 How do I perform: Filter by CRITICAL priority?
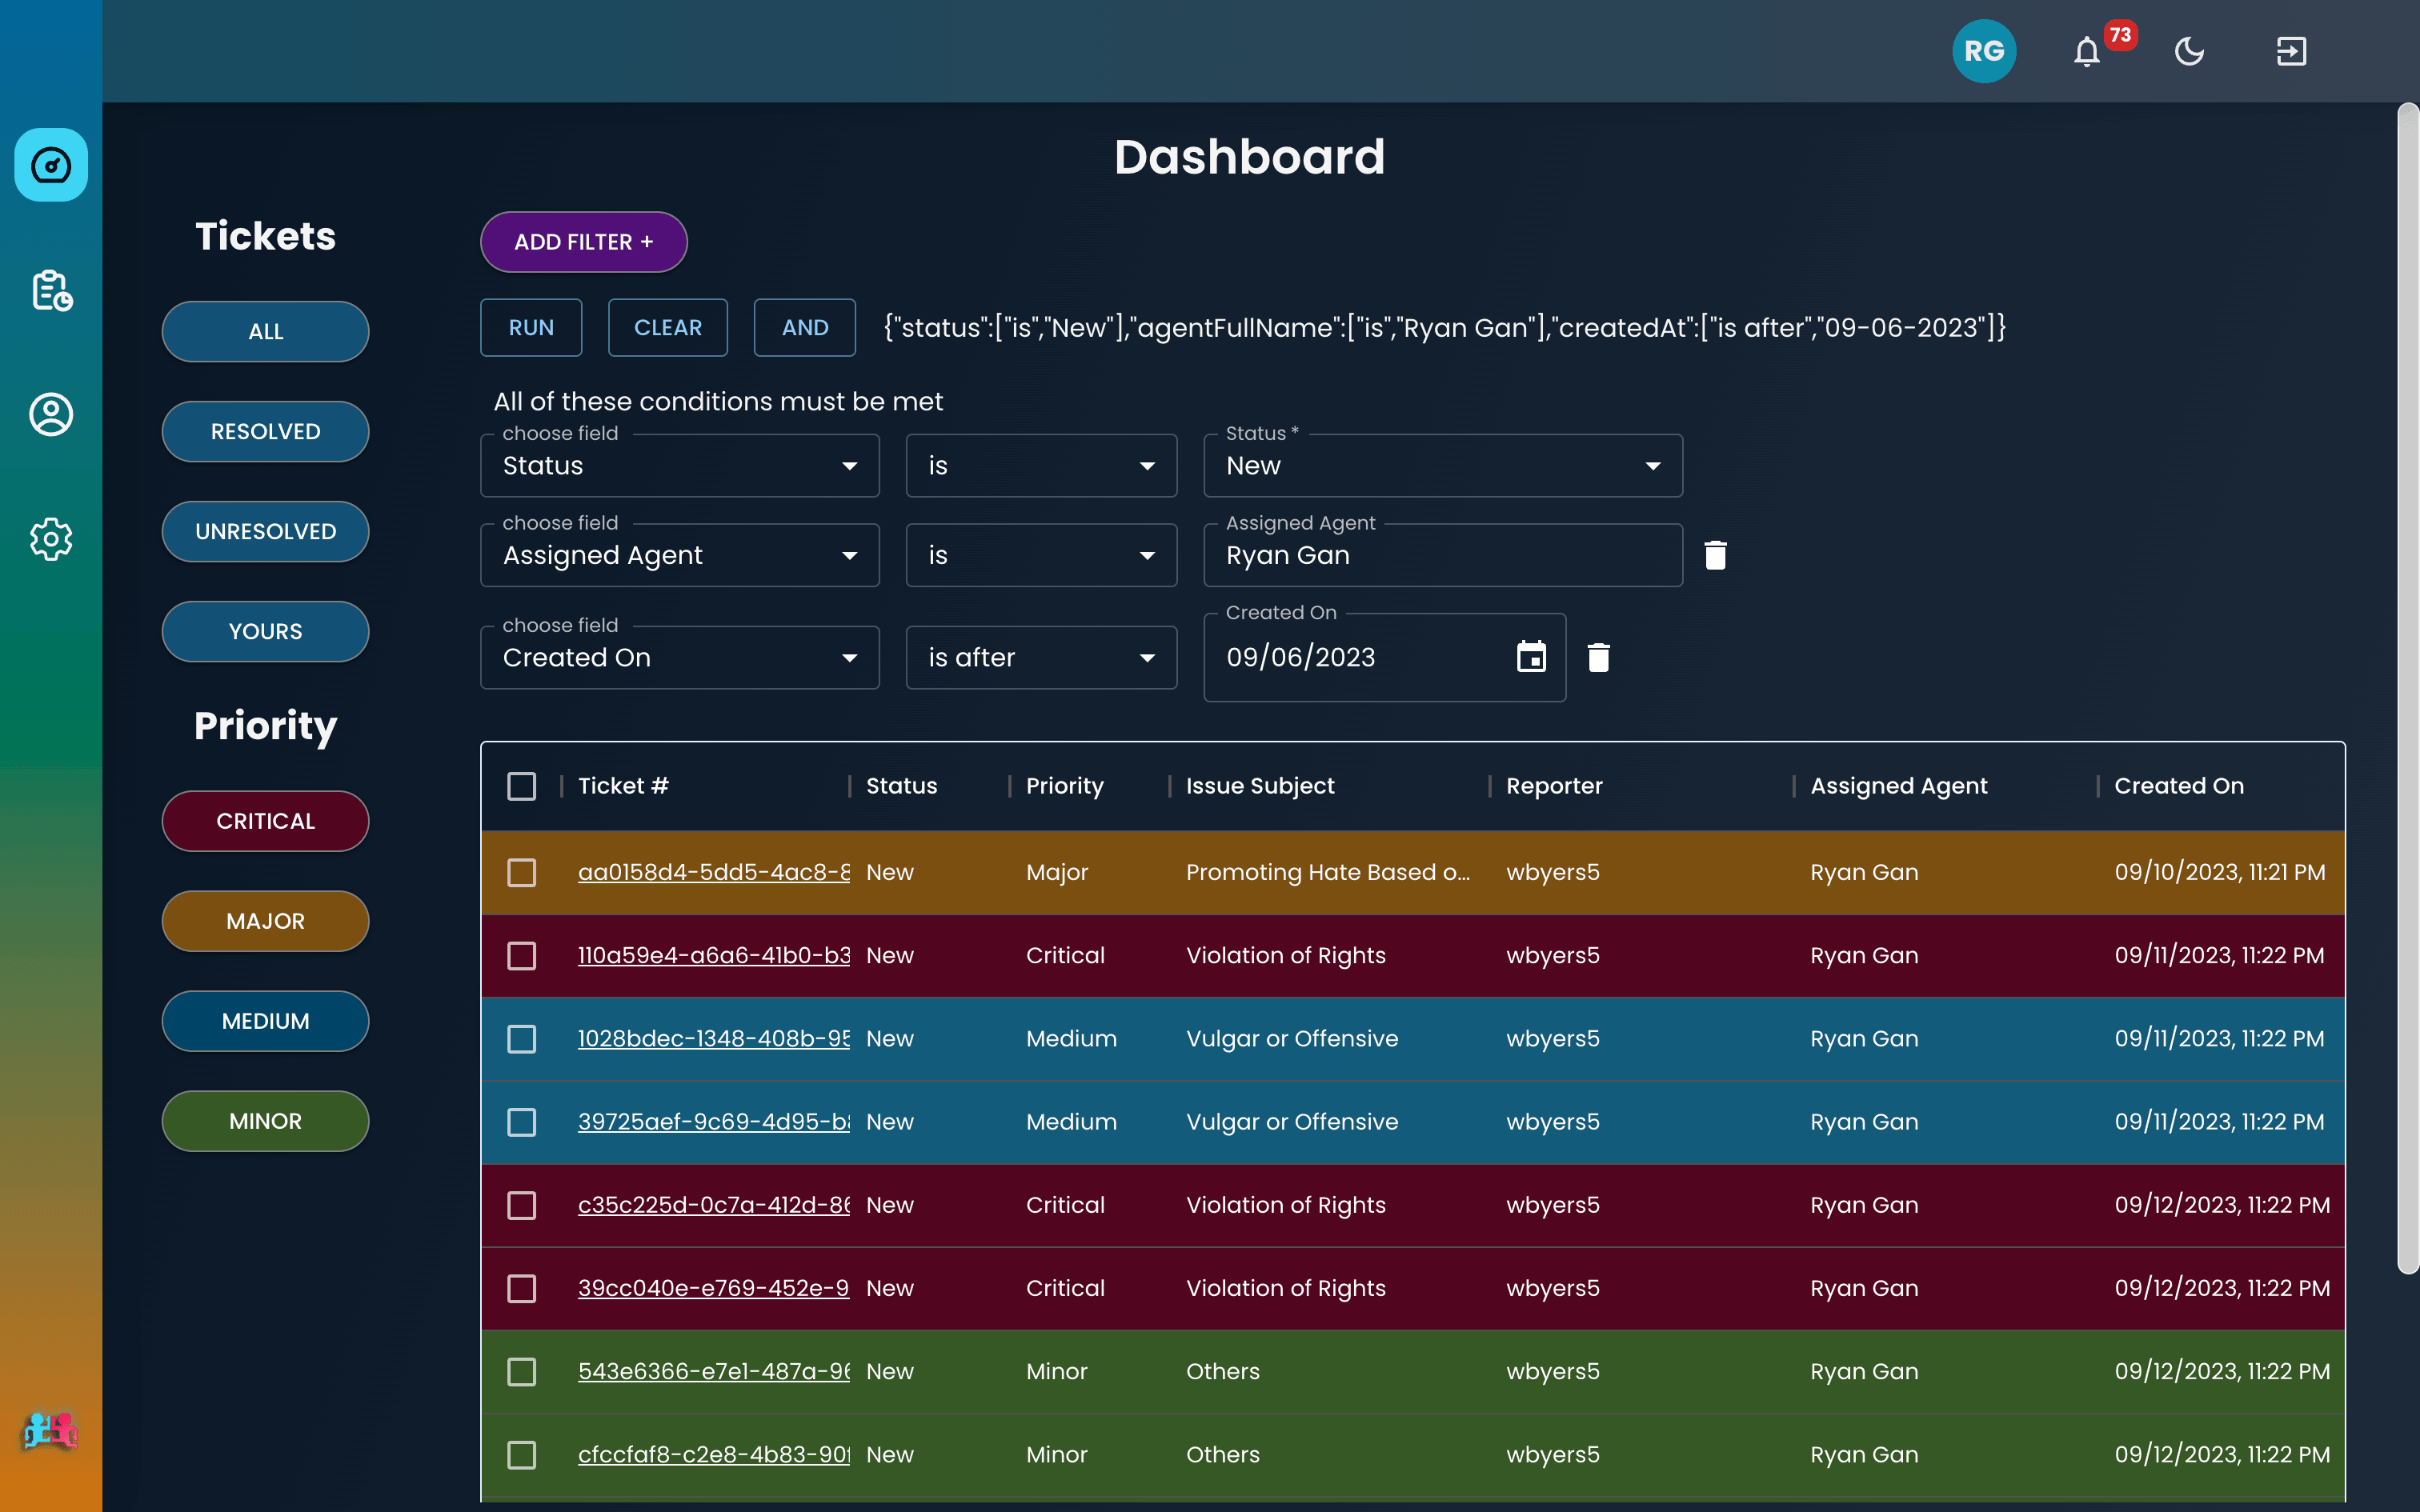(x=265, y=821)
